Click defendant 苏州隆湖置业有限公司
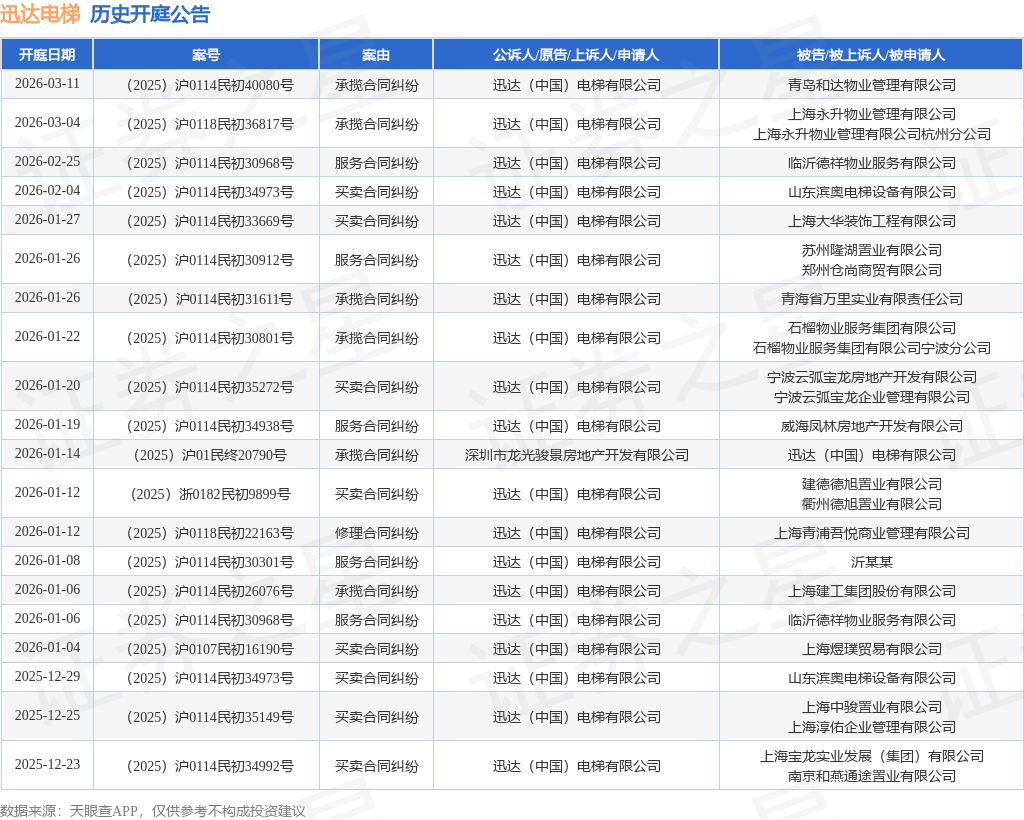Image resolution: width=1024 pixels, height=820 pixels. (872, 250)
